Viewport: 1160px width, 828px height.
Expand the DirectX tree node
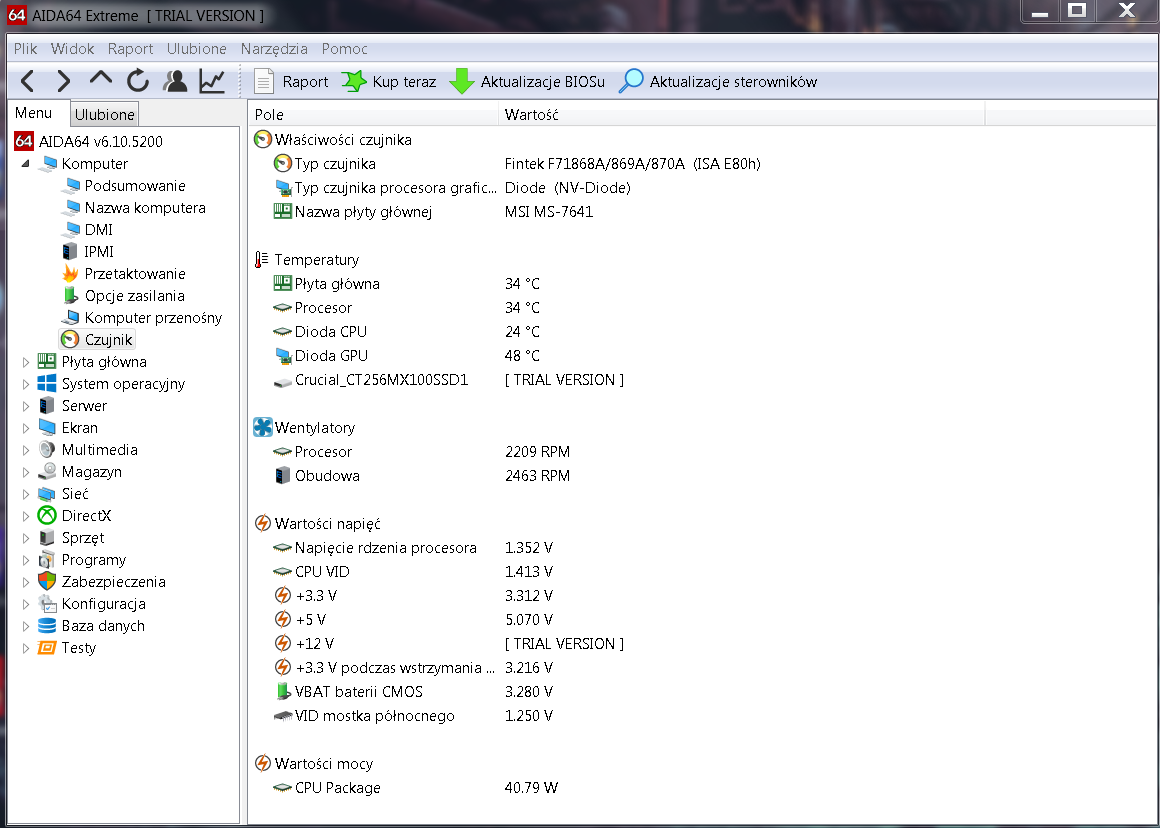click(25, 516)
